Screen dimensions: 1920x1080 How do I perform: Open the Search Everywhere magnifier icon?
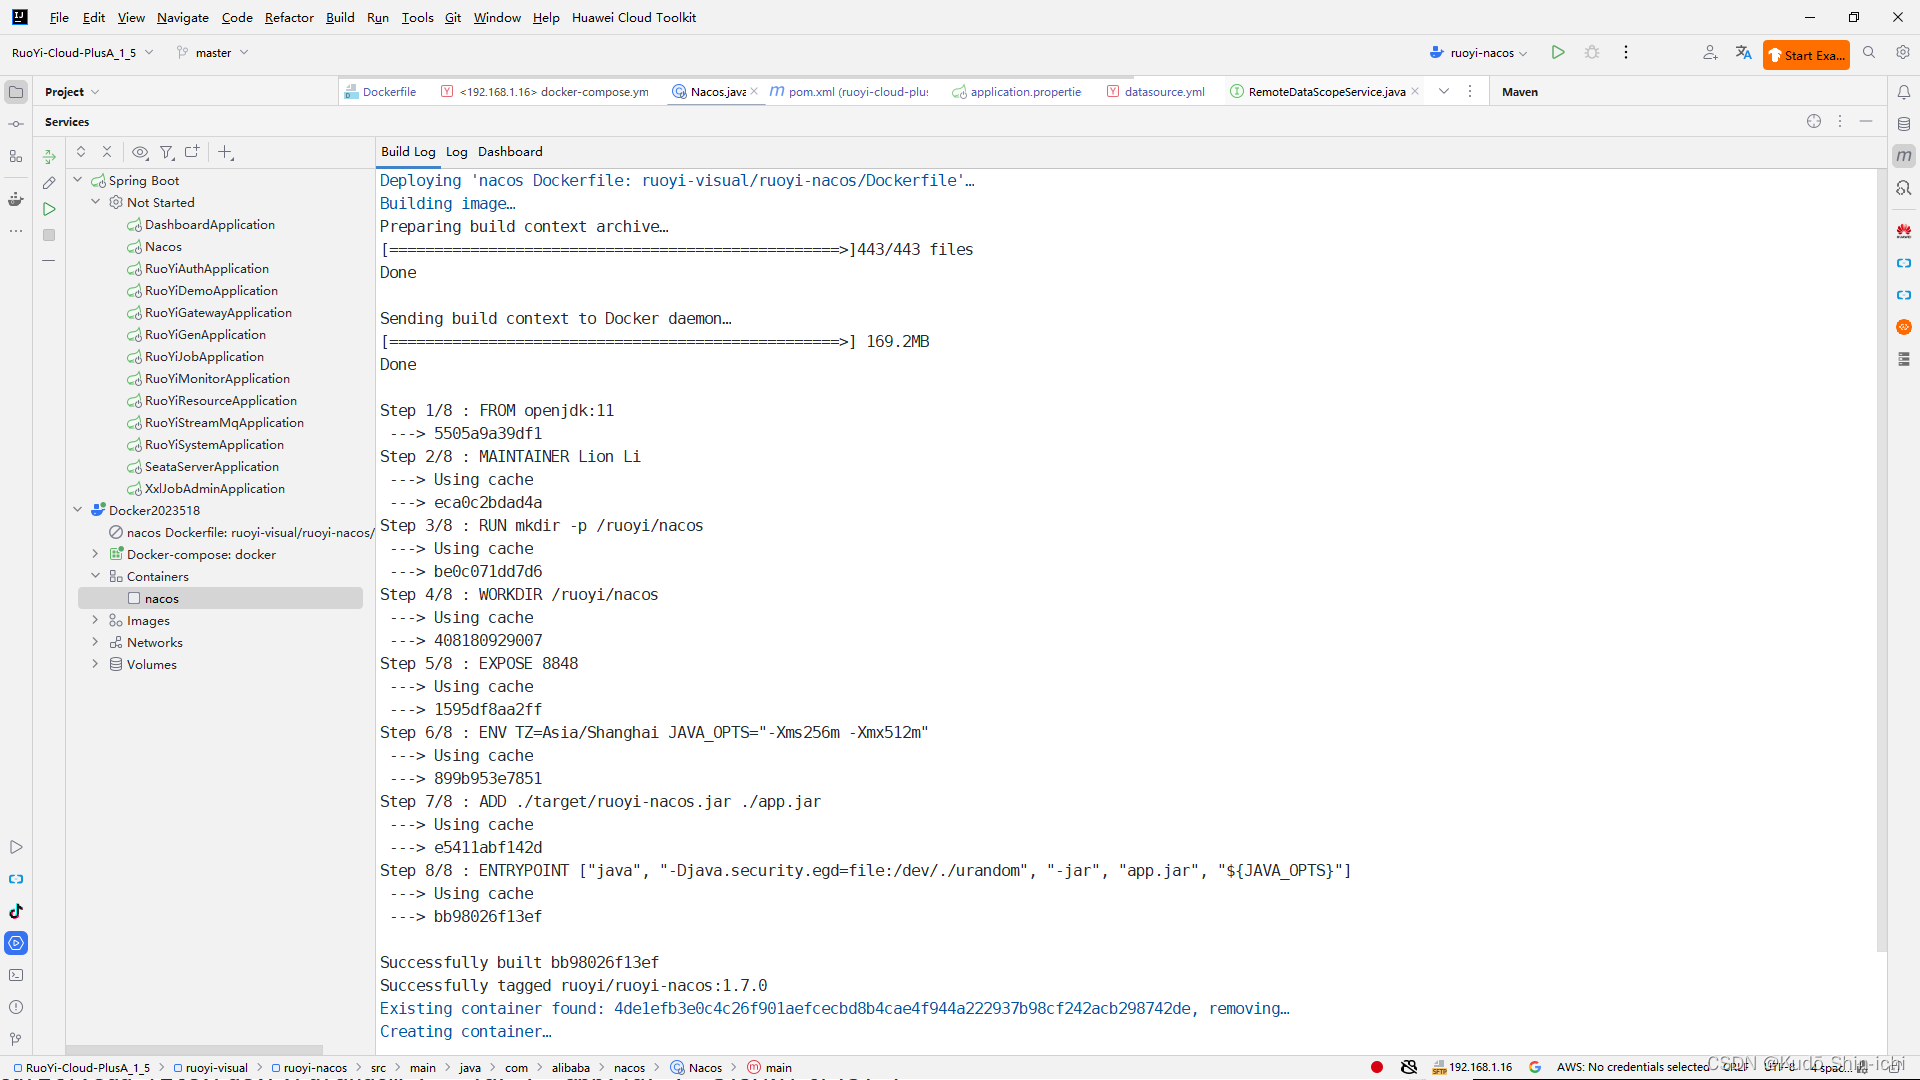1869,53
